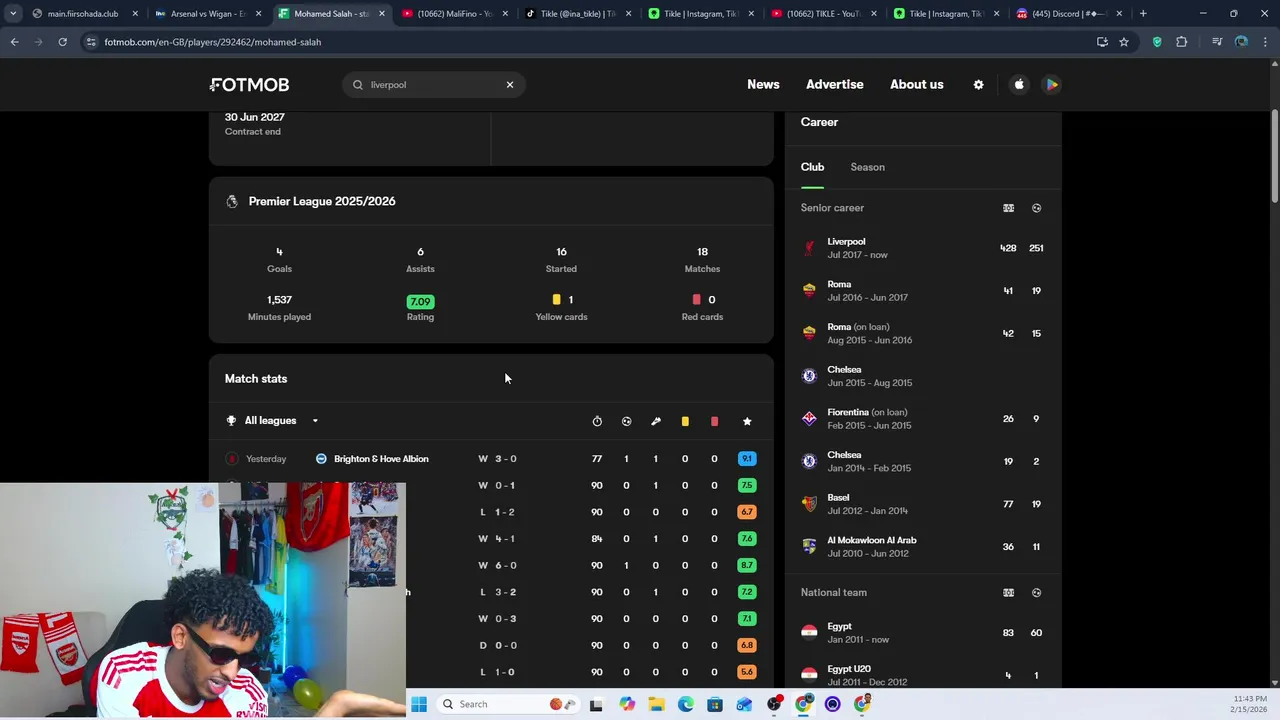Click minutes played clock column icon
1280x720 pixels.
point(597,421)
